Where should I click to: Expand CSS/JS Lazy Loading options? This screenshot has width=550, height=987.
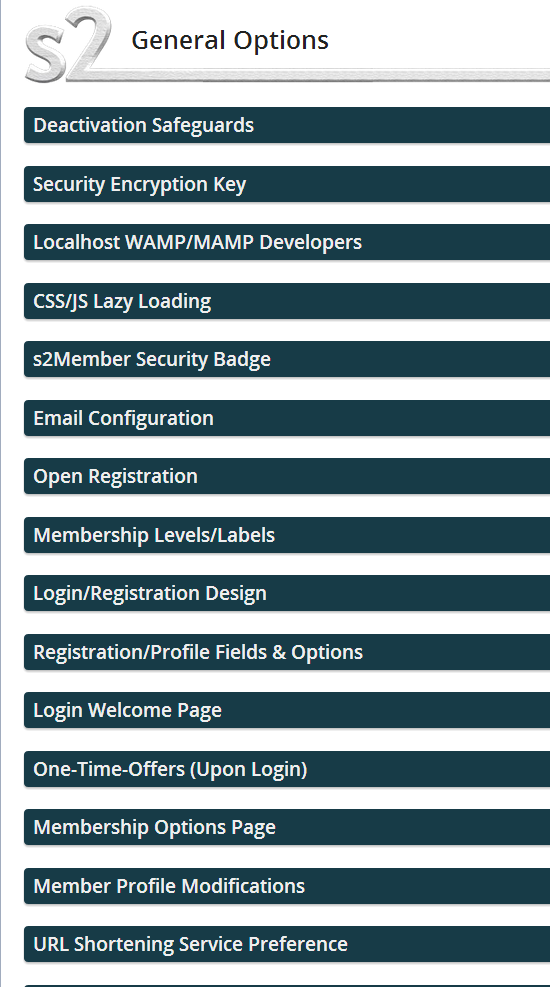coord(287,301)
